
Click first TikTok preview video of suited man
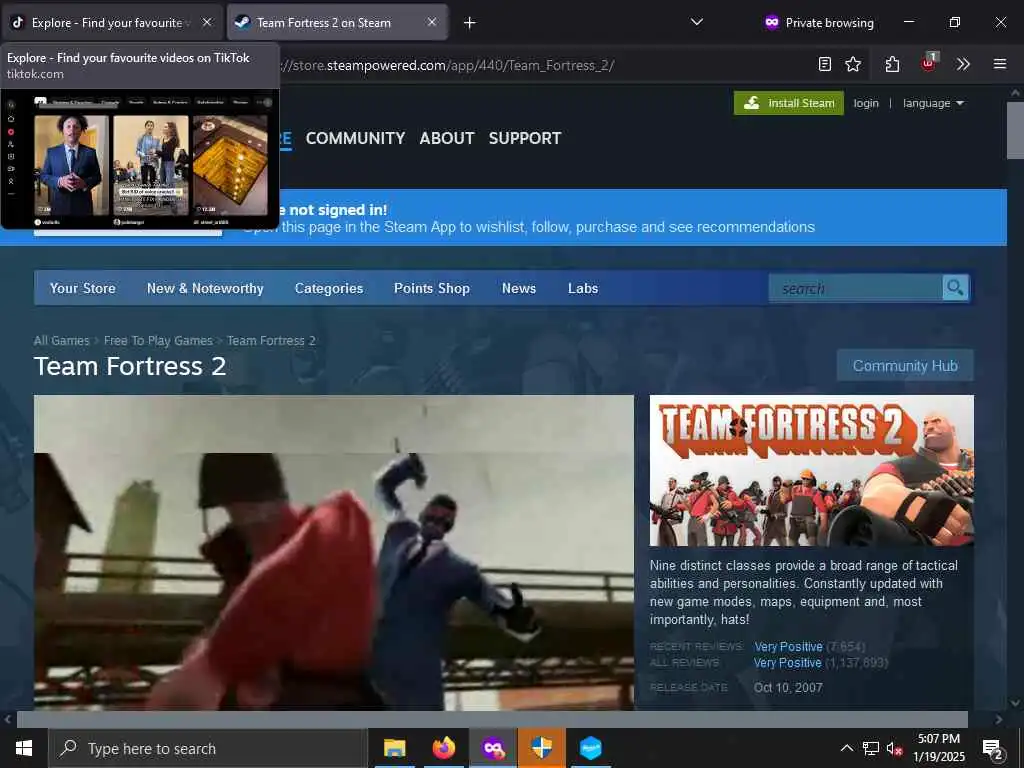(x=72, y=165)
